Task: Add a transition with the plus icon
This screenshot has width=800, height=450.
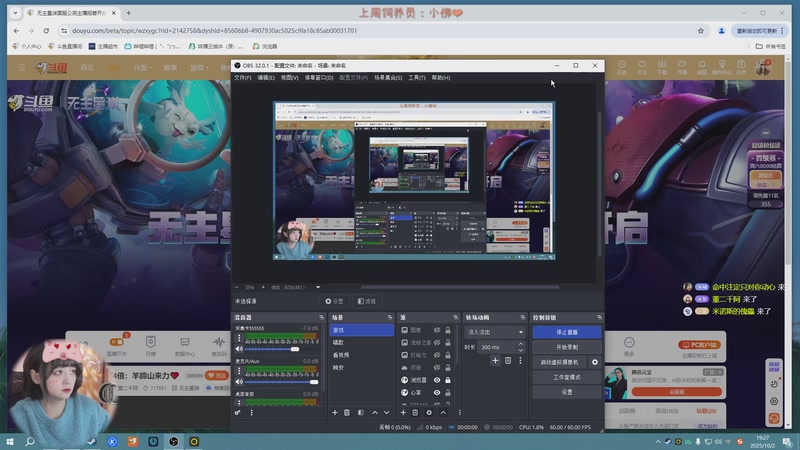Action: click(x=495, y=360)
